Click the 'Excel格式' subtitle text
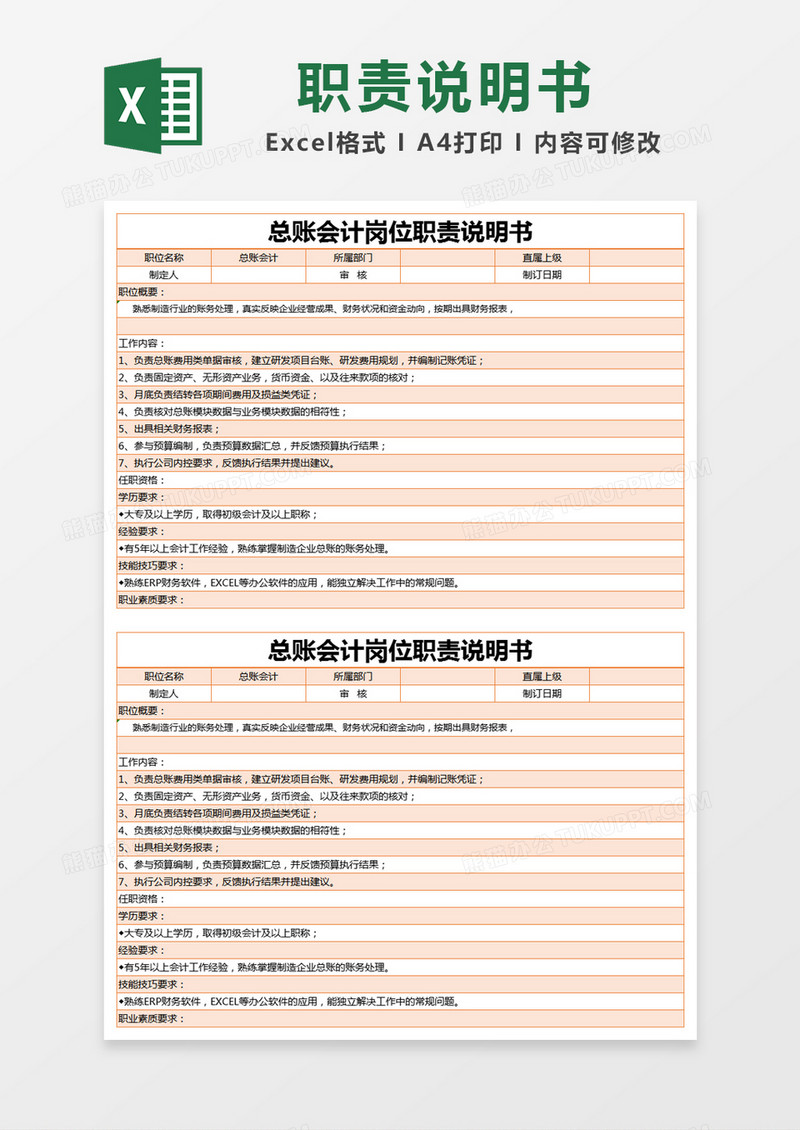 pos(325,143)
